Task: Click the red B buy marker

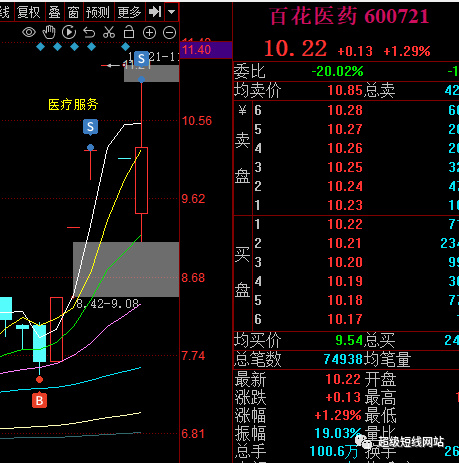Action: pos(39,400)
